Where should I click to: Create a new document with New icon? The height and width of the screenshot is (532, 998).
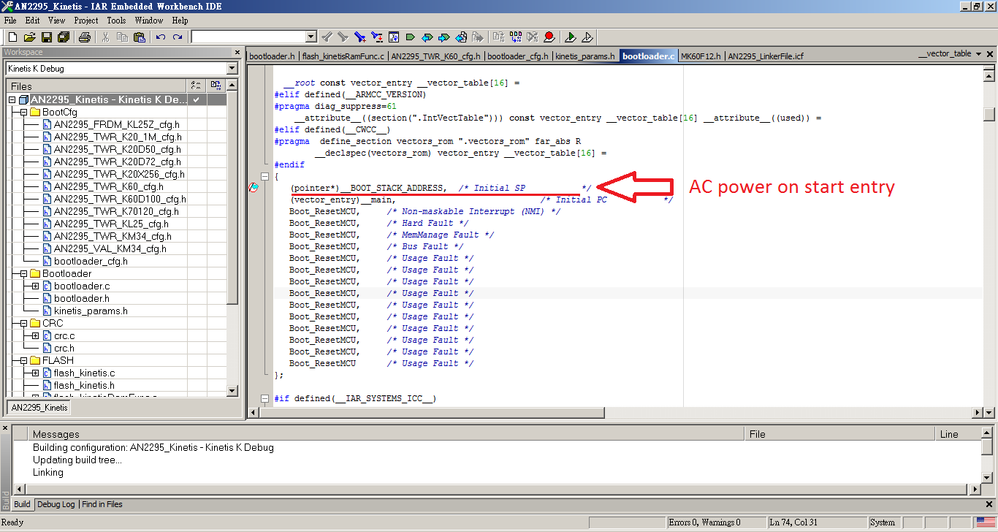click(13, 38)
